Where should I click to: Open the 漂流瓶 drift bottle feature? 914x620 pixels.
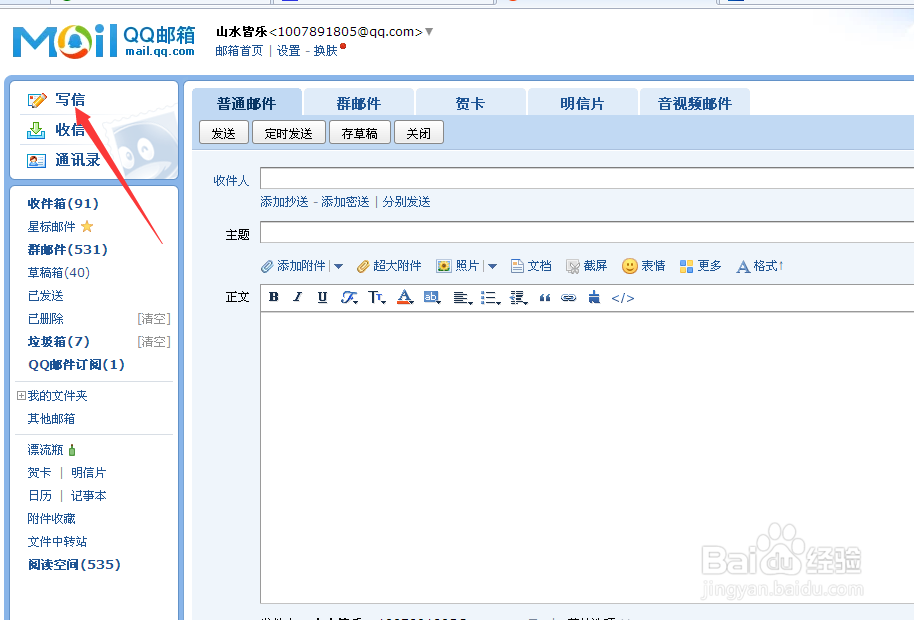point(45,448)
